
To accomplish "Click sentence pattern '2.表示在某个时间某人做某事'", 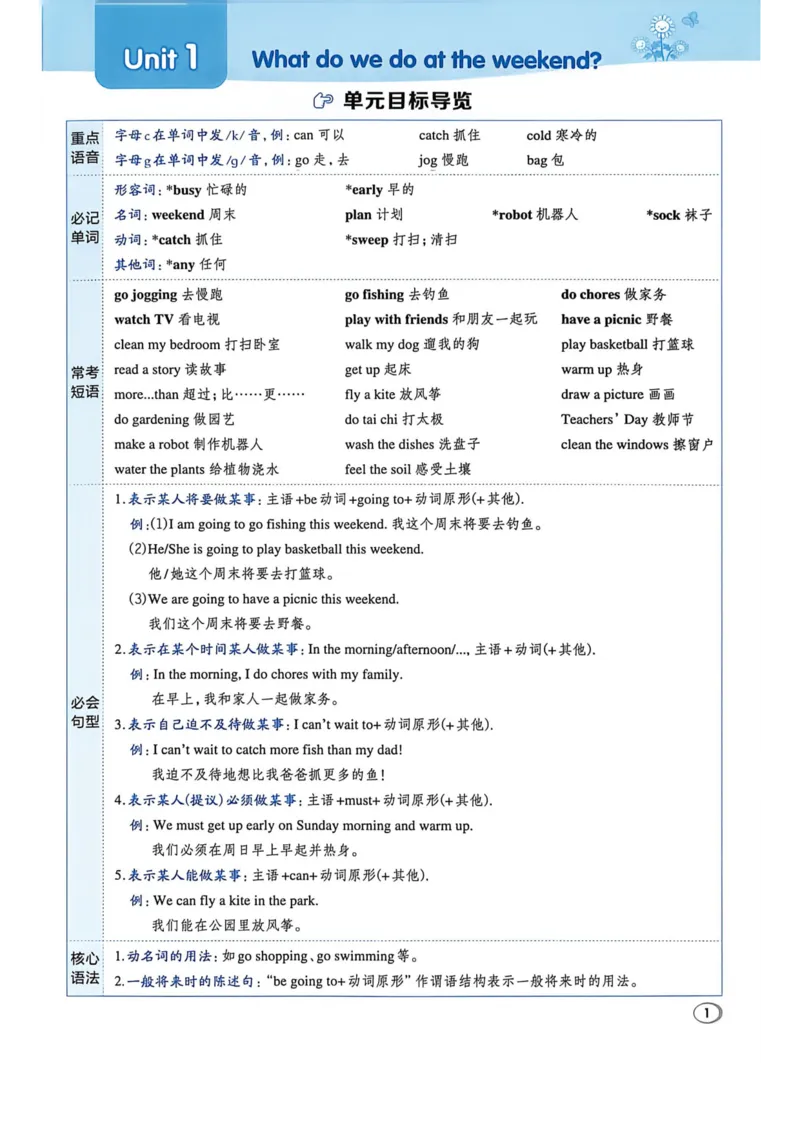I will click(x=206, y=650).
